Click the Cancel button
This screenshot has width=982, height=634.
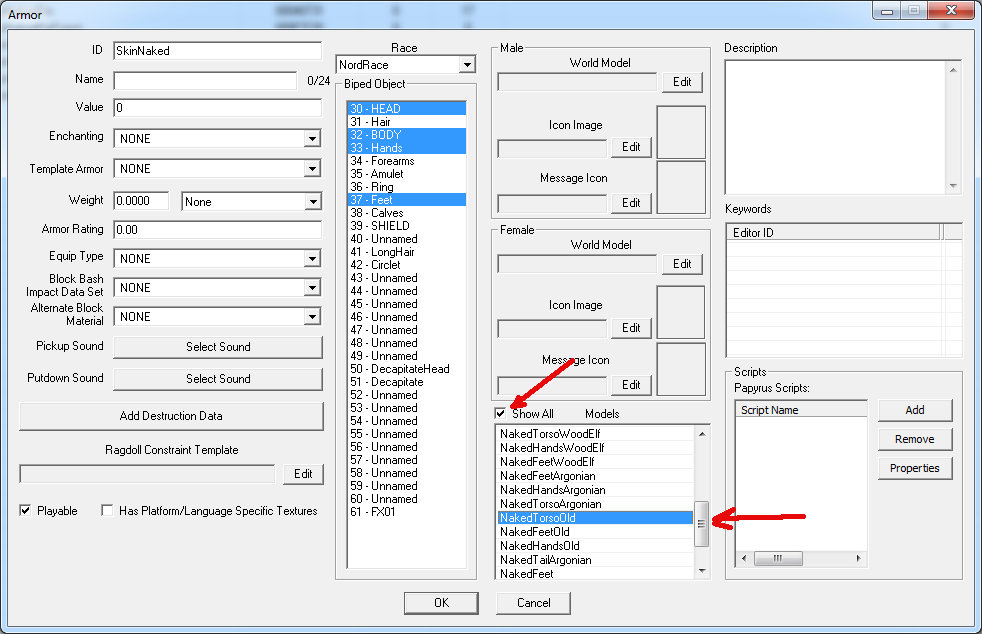(534, 603)
